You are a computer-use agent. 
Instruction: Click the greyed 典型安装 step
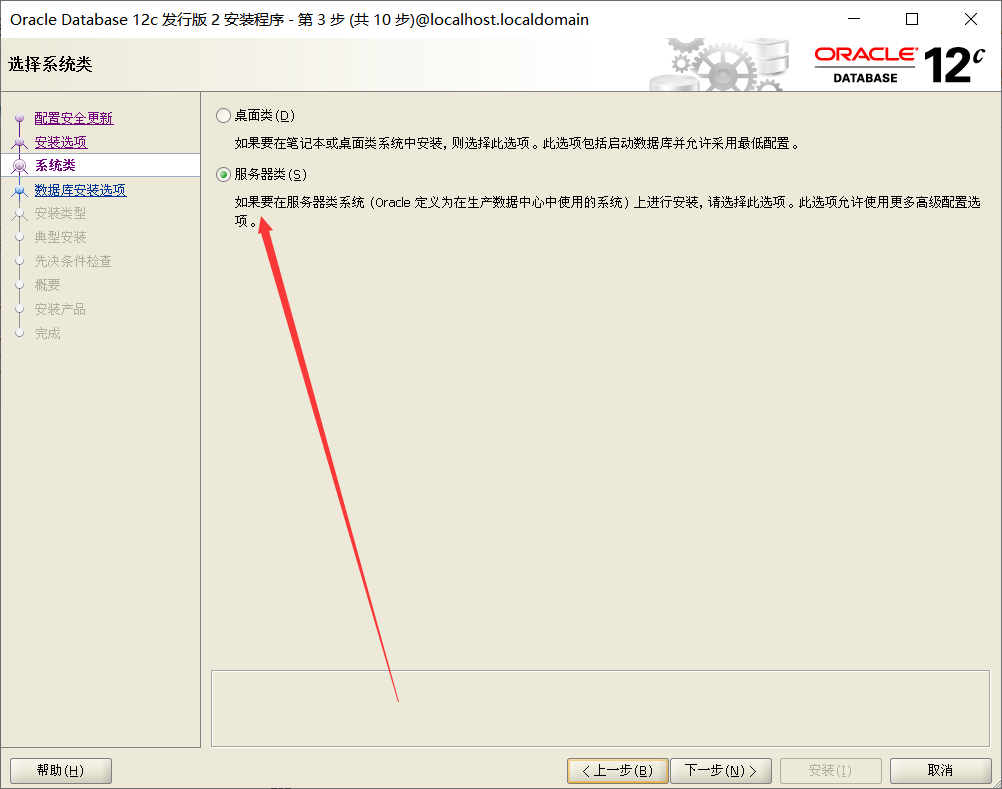60,237
